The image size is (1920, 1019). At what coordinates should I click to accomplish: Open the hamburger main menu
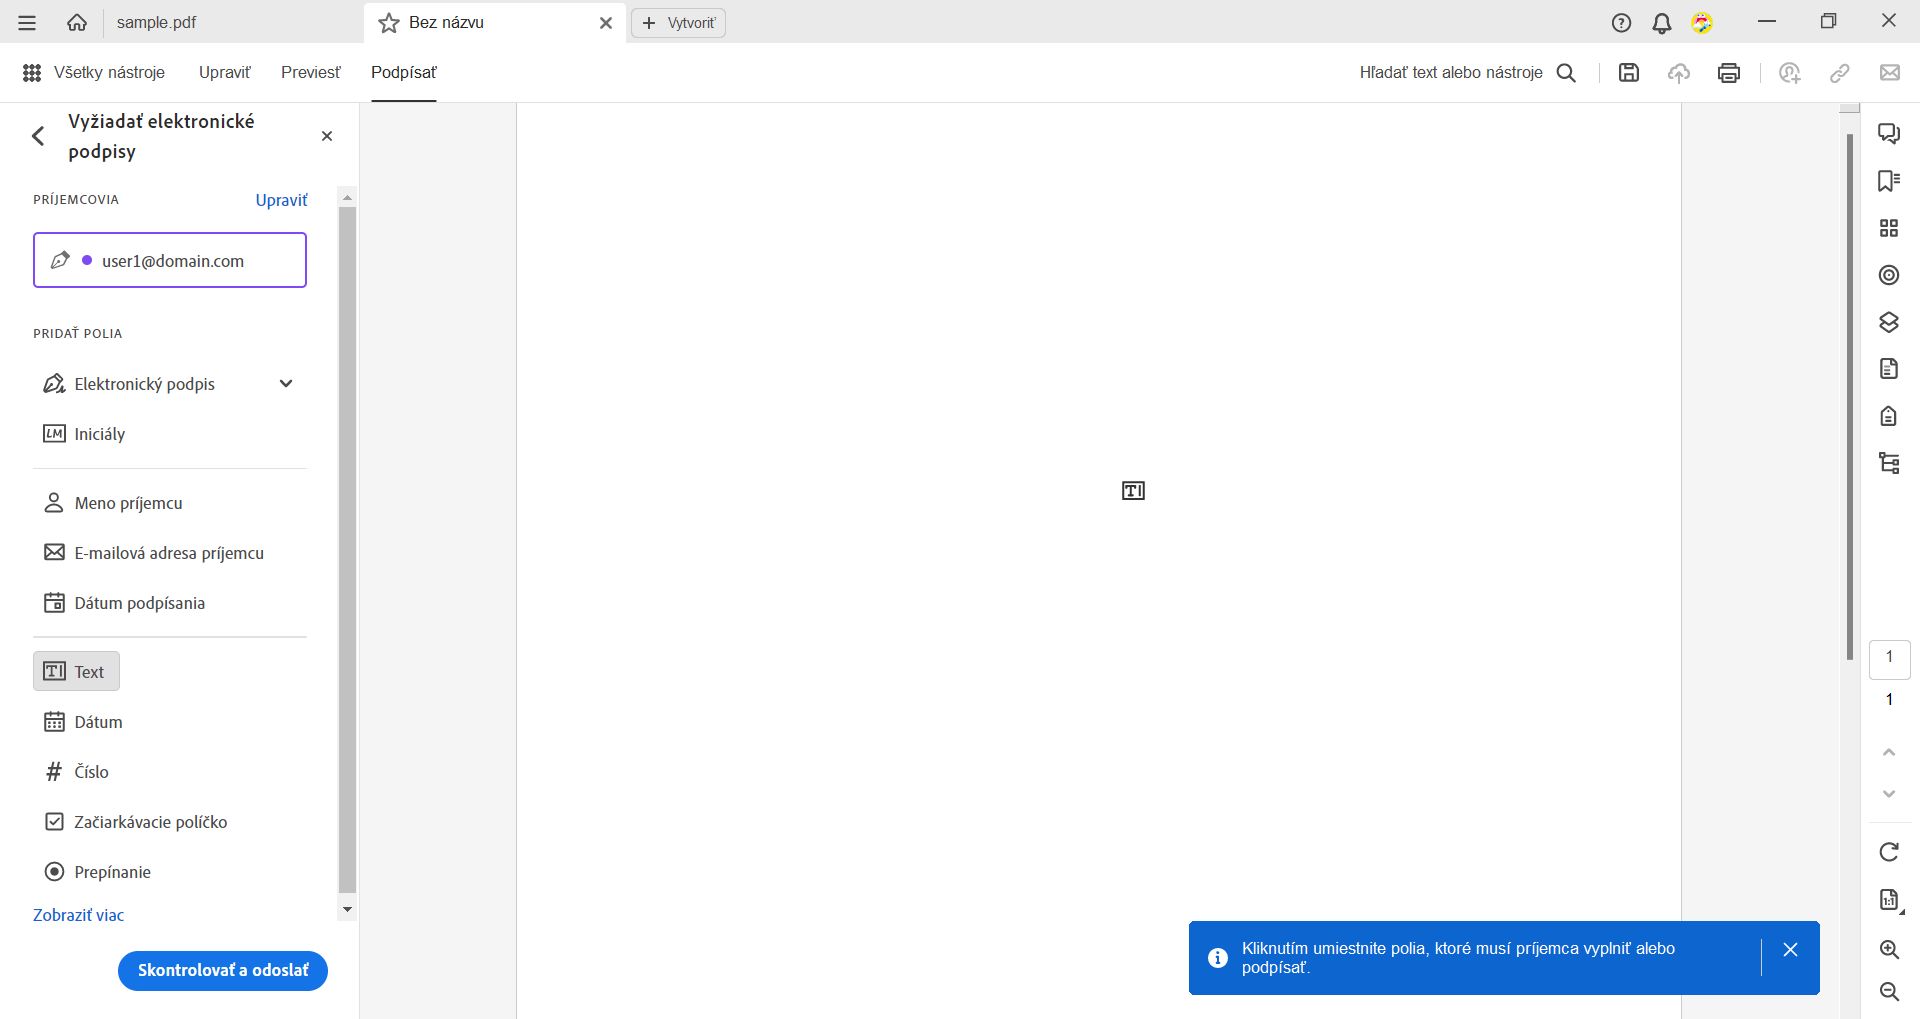(x=27, y=22)
